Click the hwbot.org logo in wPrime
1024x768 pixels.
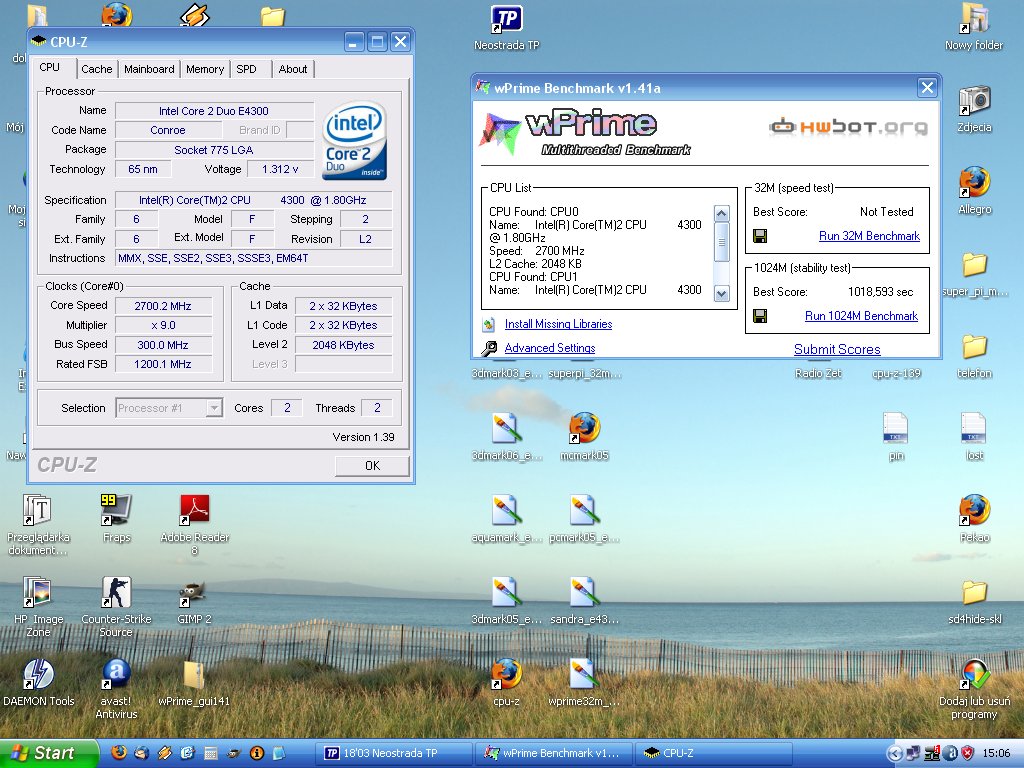point(848,126)
